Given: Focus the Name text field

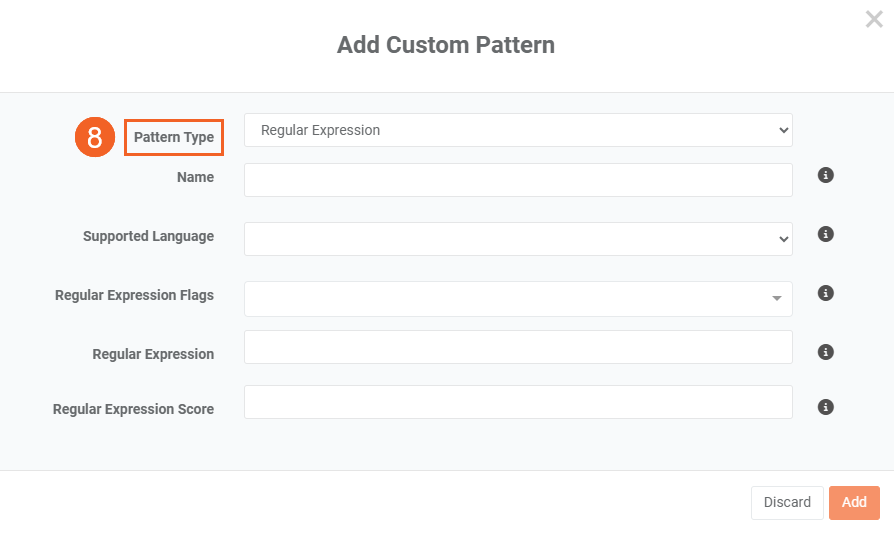Looking at the screenshot, I should pos(518,180).
